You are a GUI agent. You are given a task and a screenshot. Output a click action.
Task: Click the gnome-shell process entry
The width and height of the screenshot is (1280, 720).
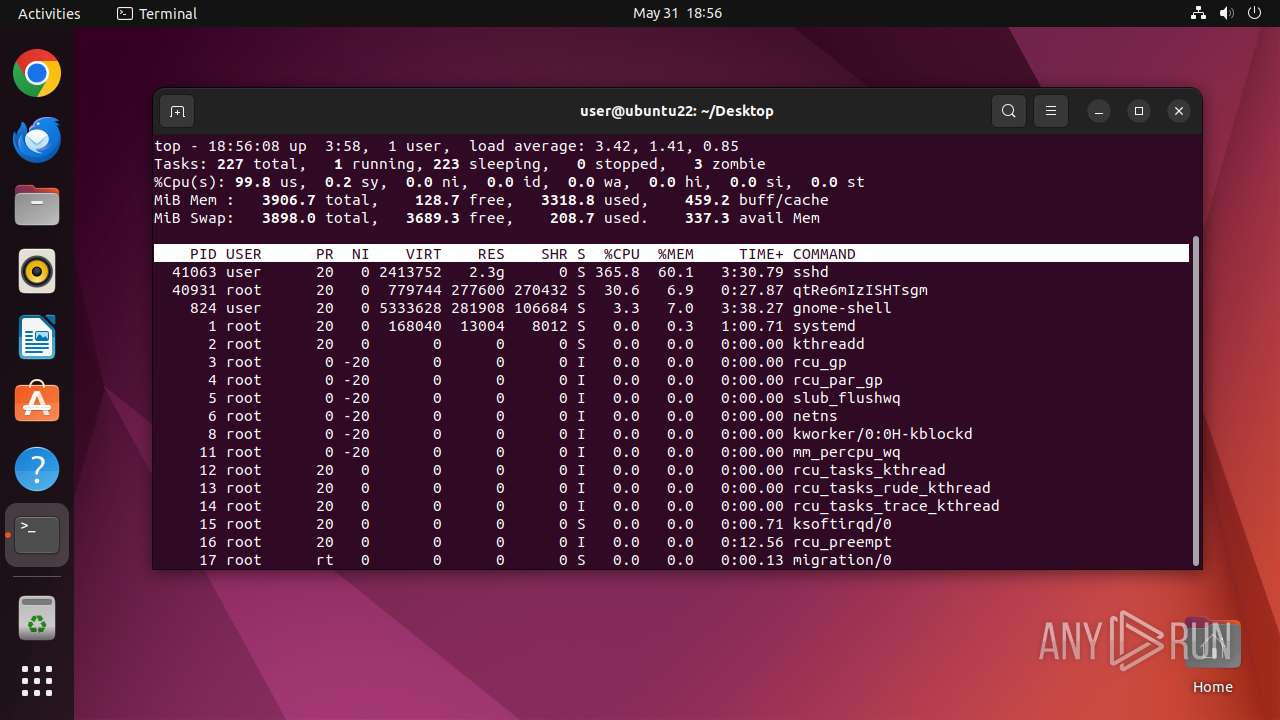842,308
